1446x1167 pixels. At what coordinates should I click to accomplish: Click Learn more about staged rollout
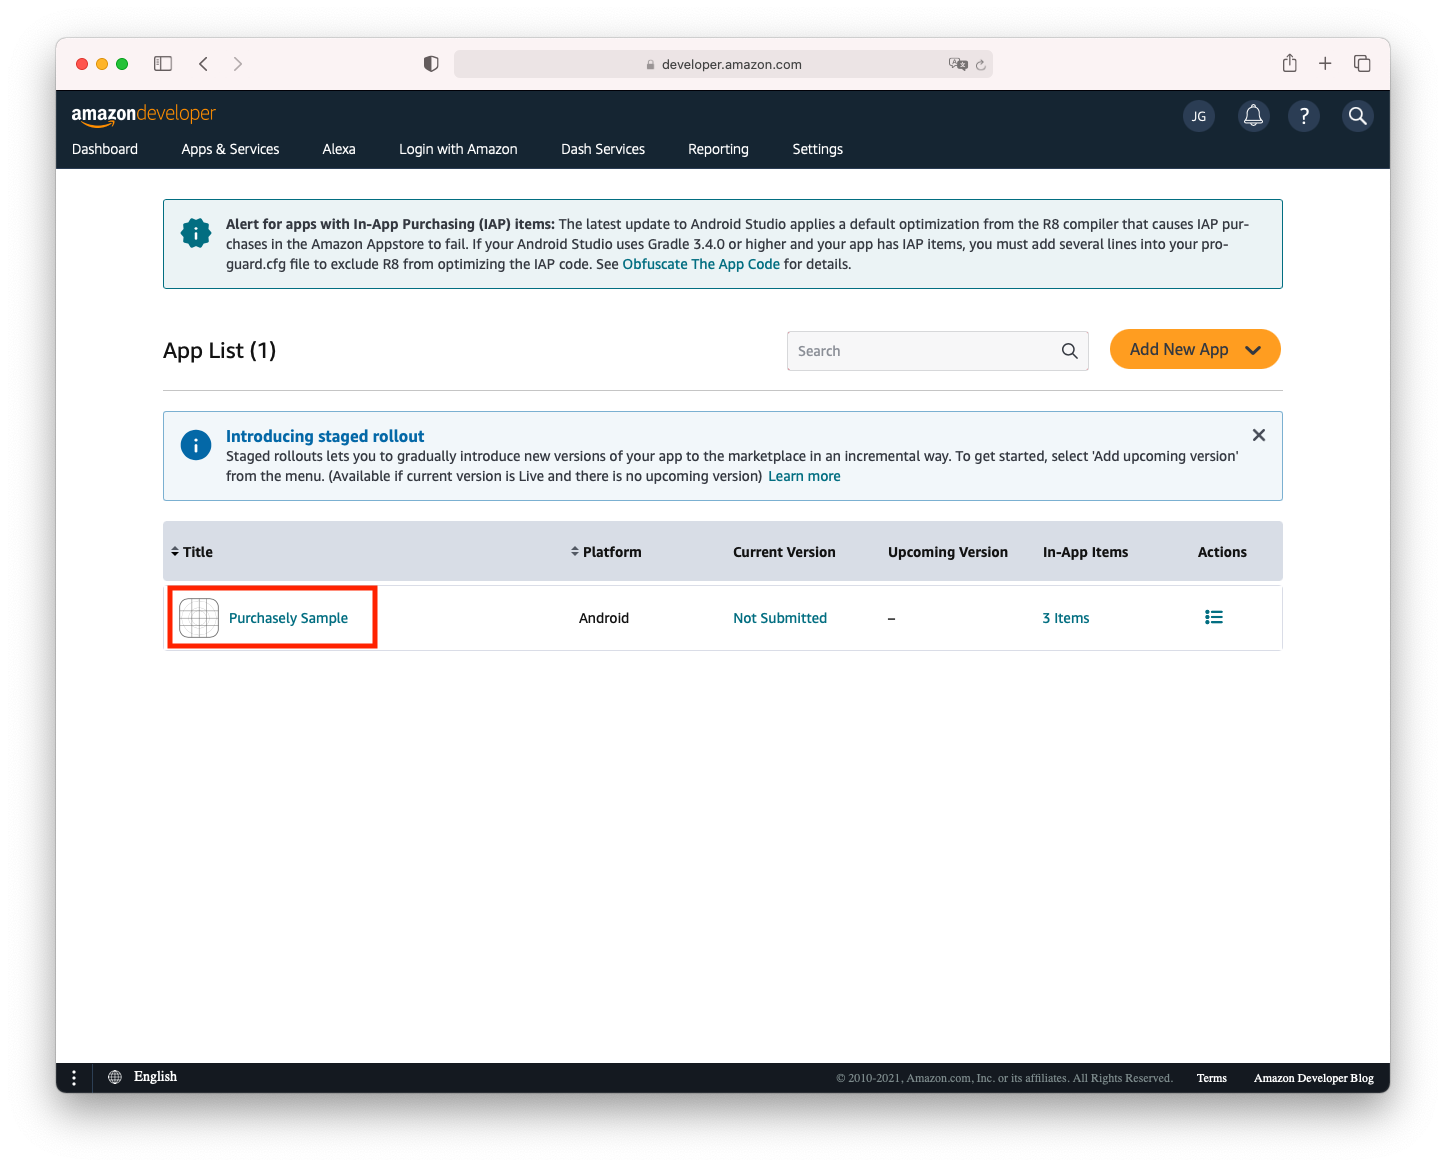coord(804,476)
